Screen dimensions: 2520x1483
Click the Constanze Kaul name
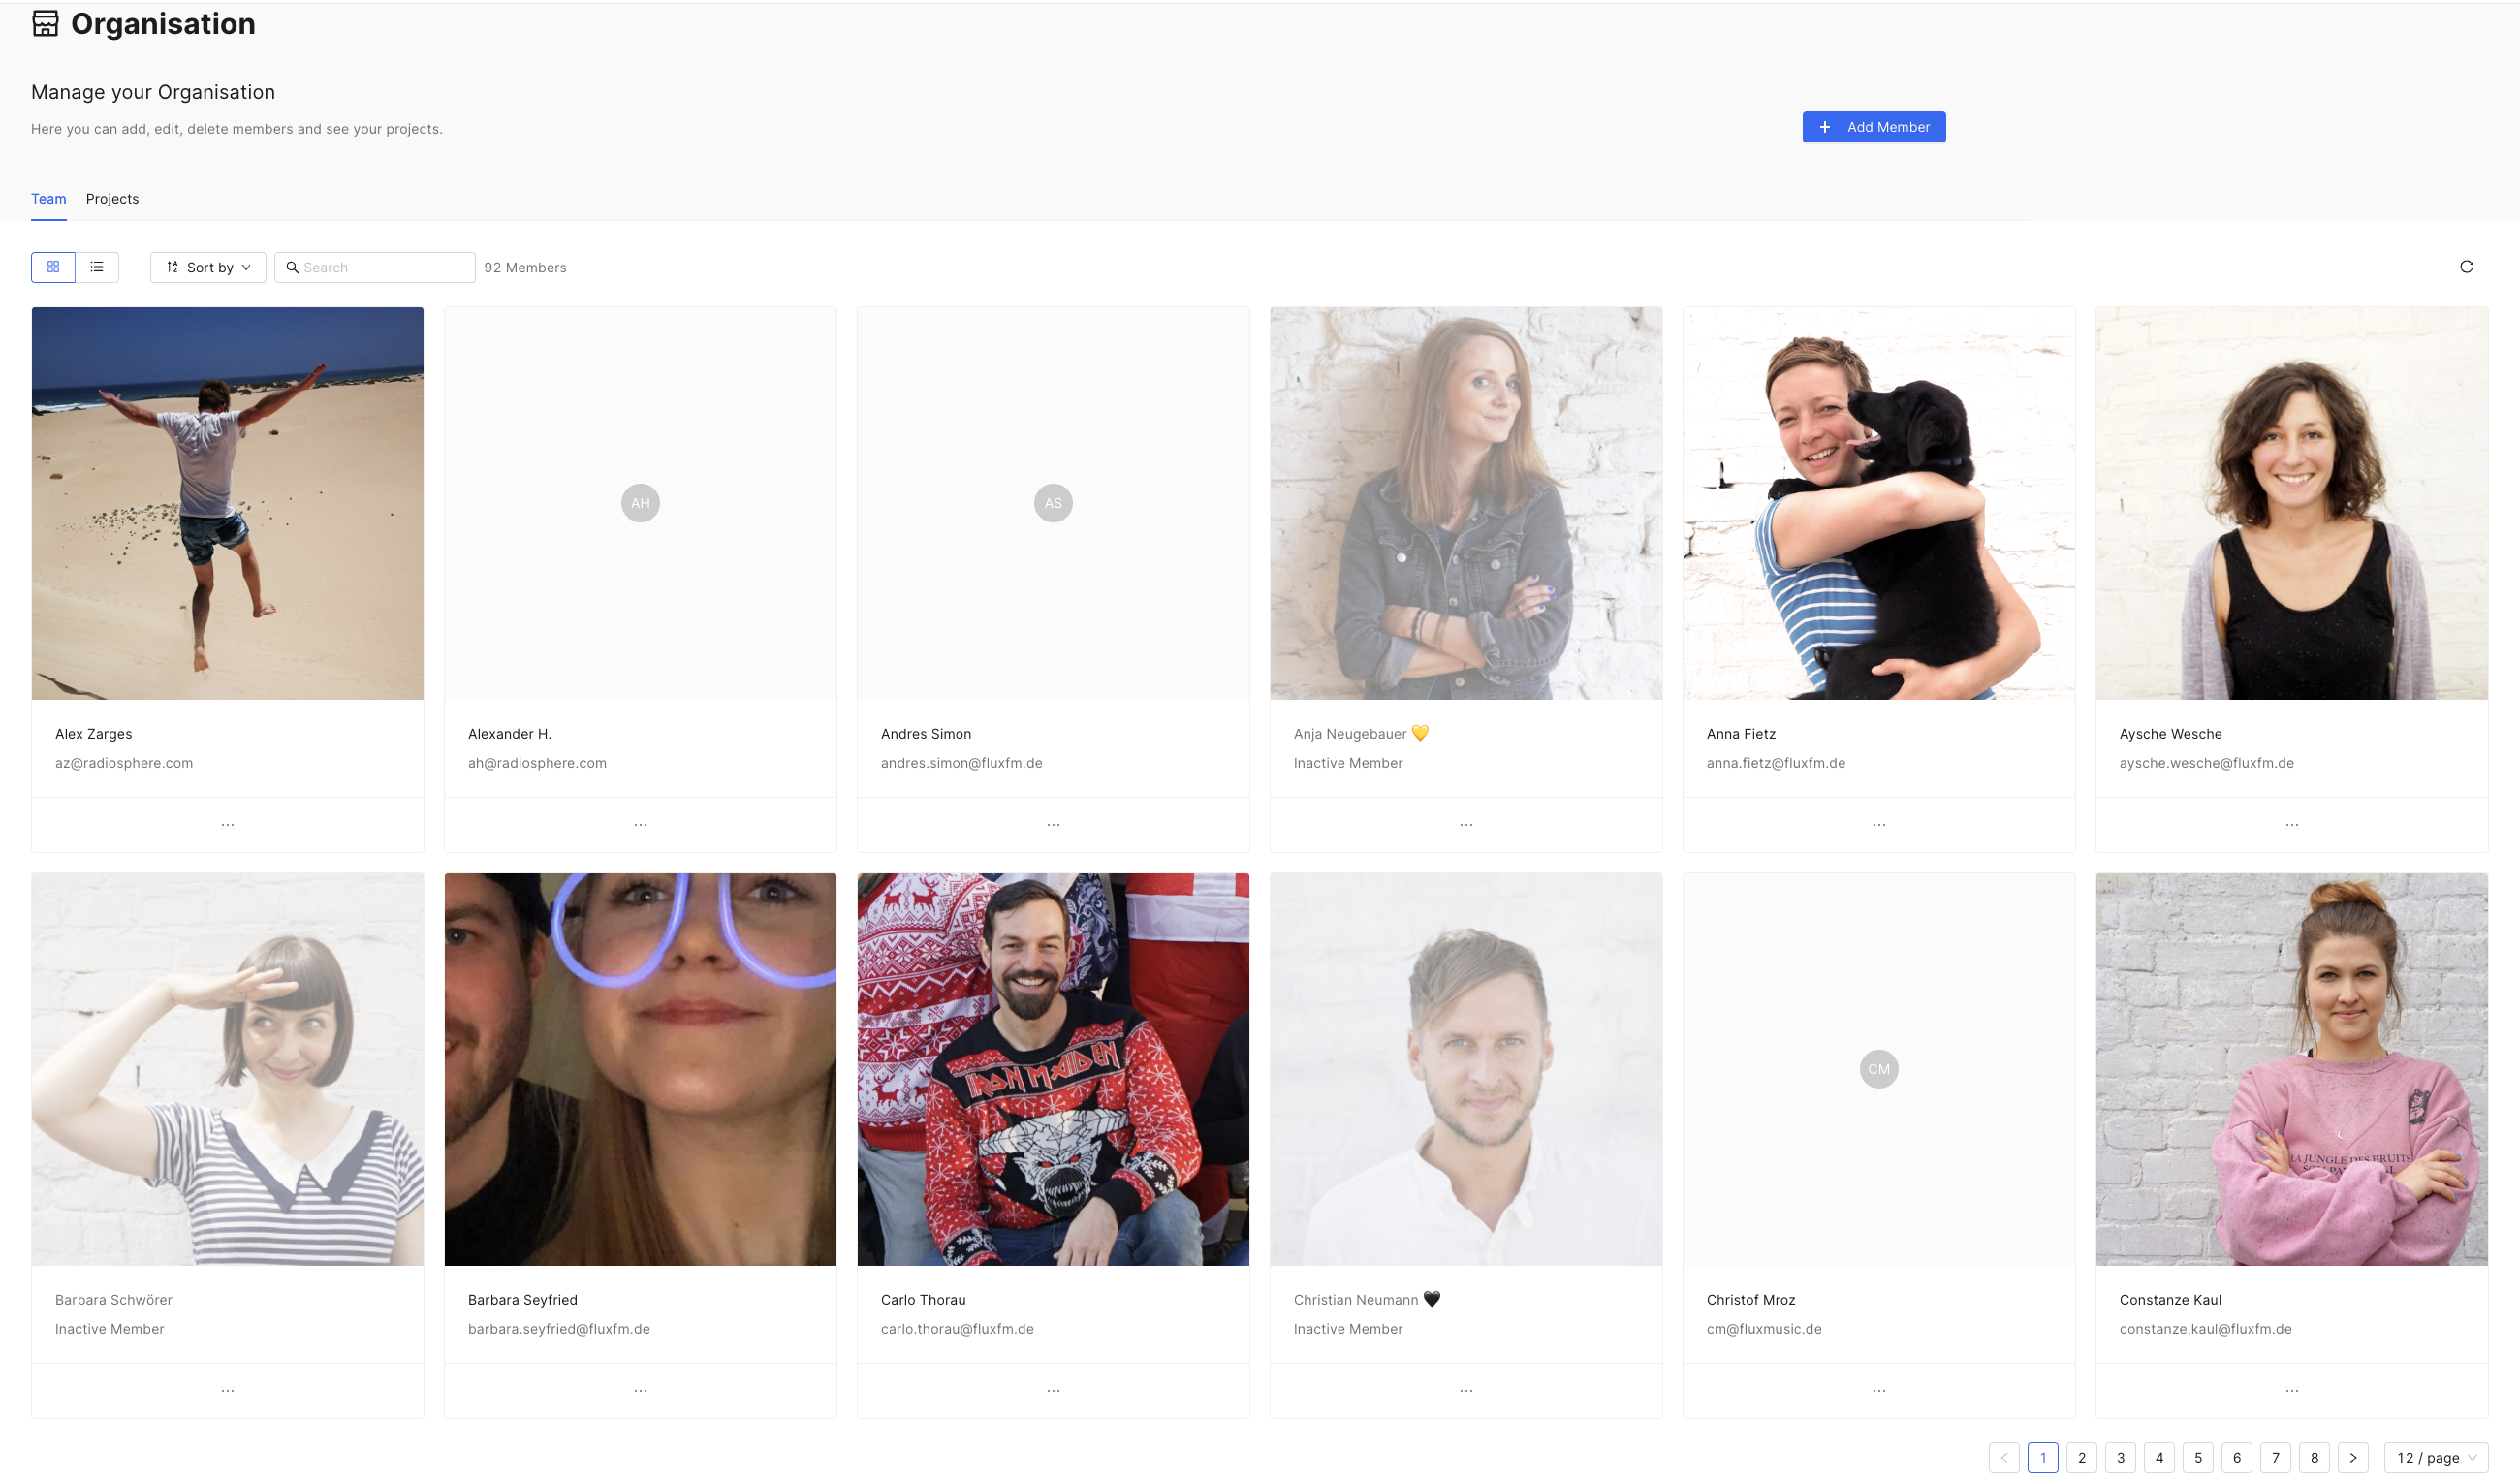2171,1300
